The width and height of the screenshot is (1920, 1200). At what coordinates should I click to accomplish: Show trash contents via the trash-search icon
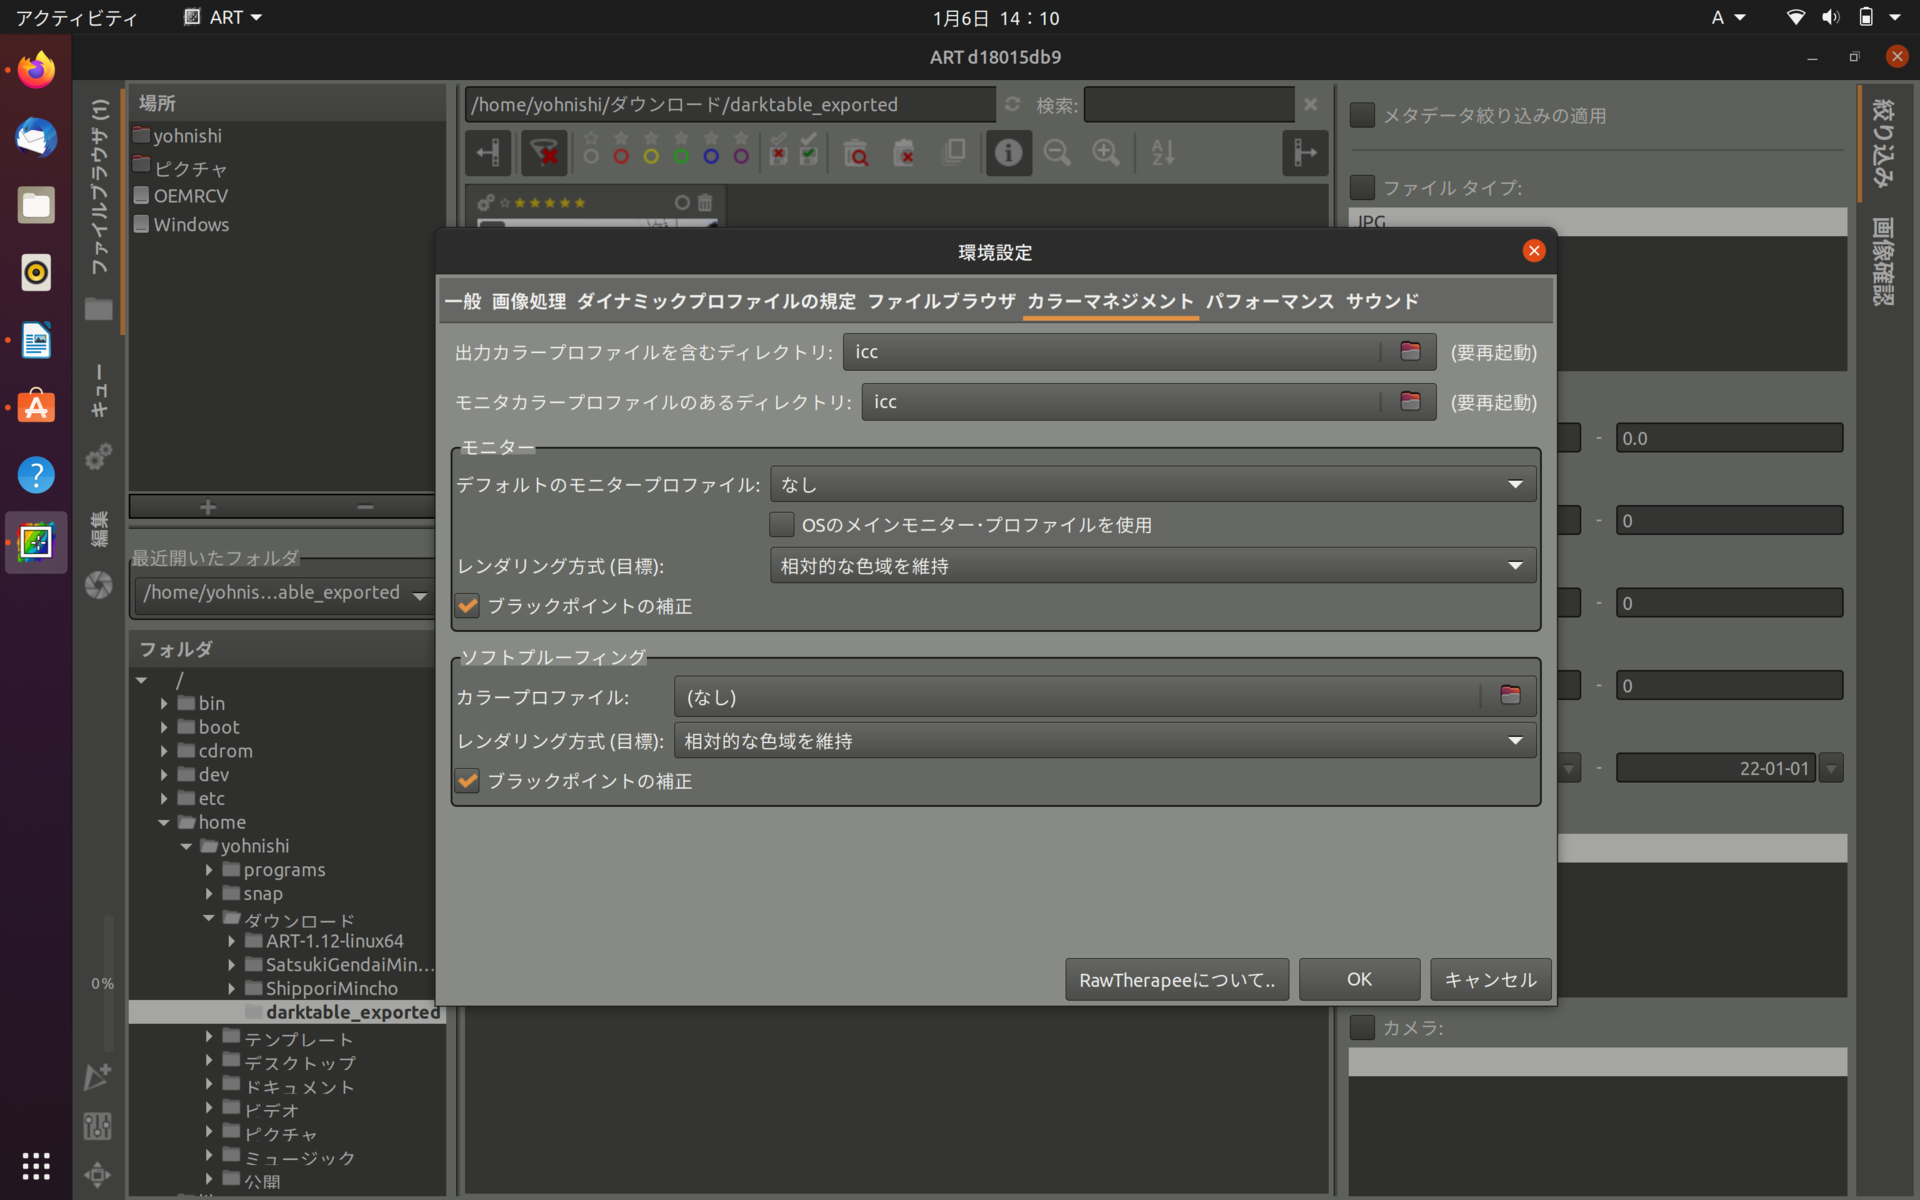(857, 154)
